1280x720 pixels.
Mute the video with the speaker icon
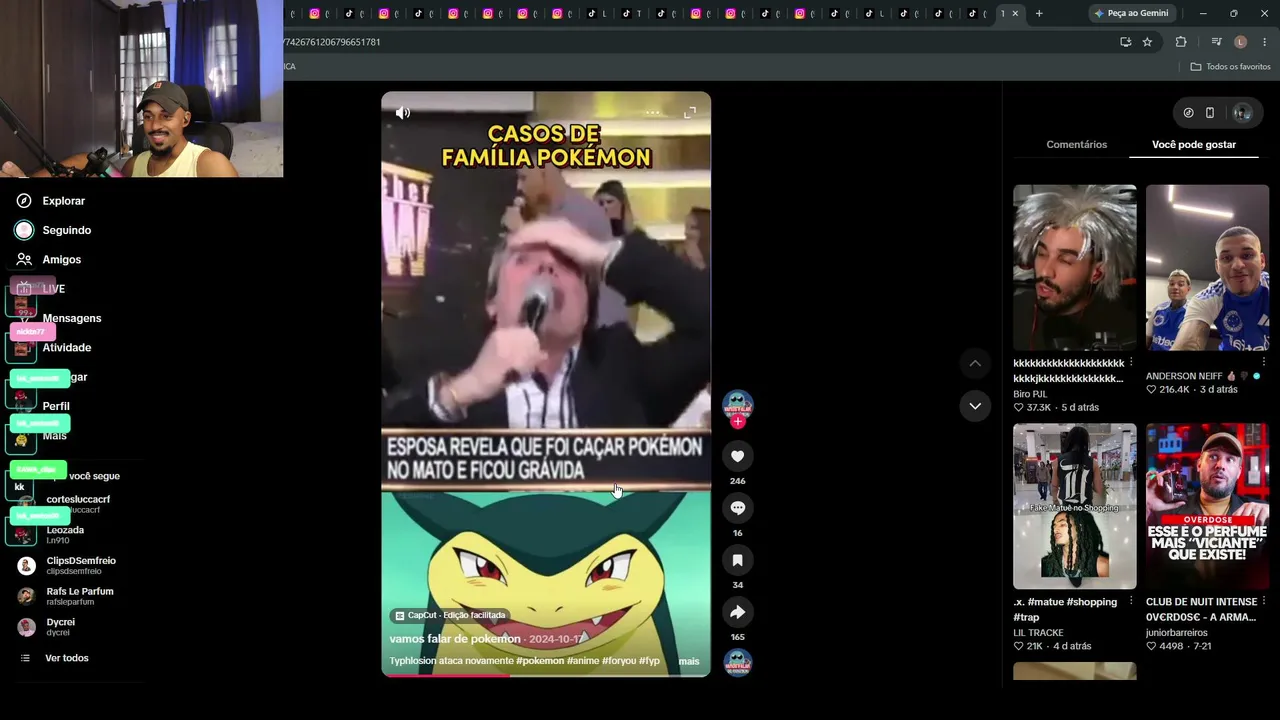click(x=403, y=113)
